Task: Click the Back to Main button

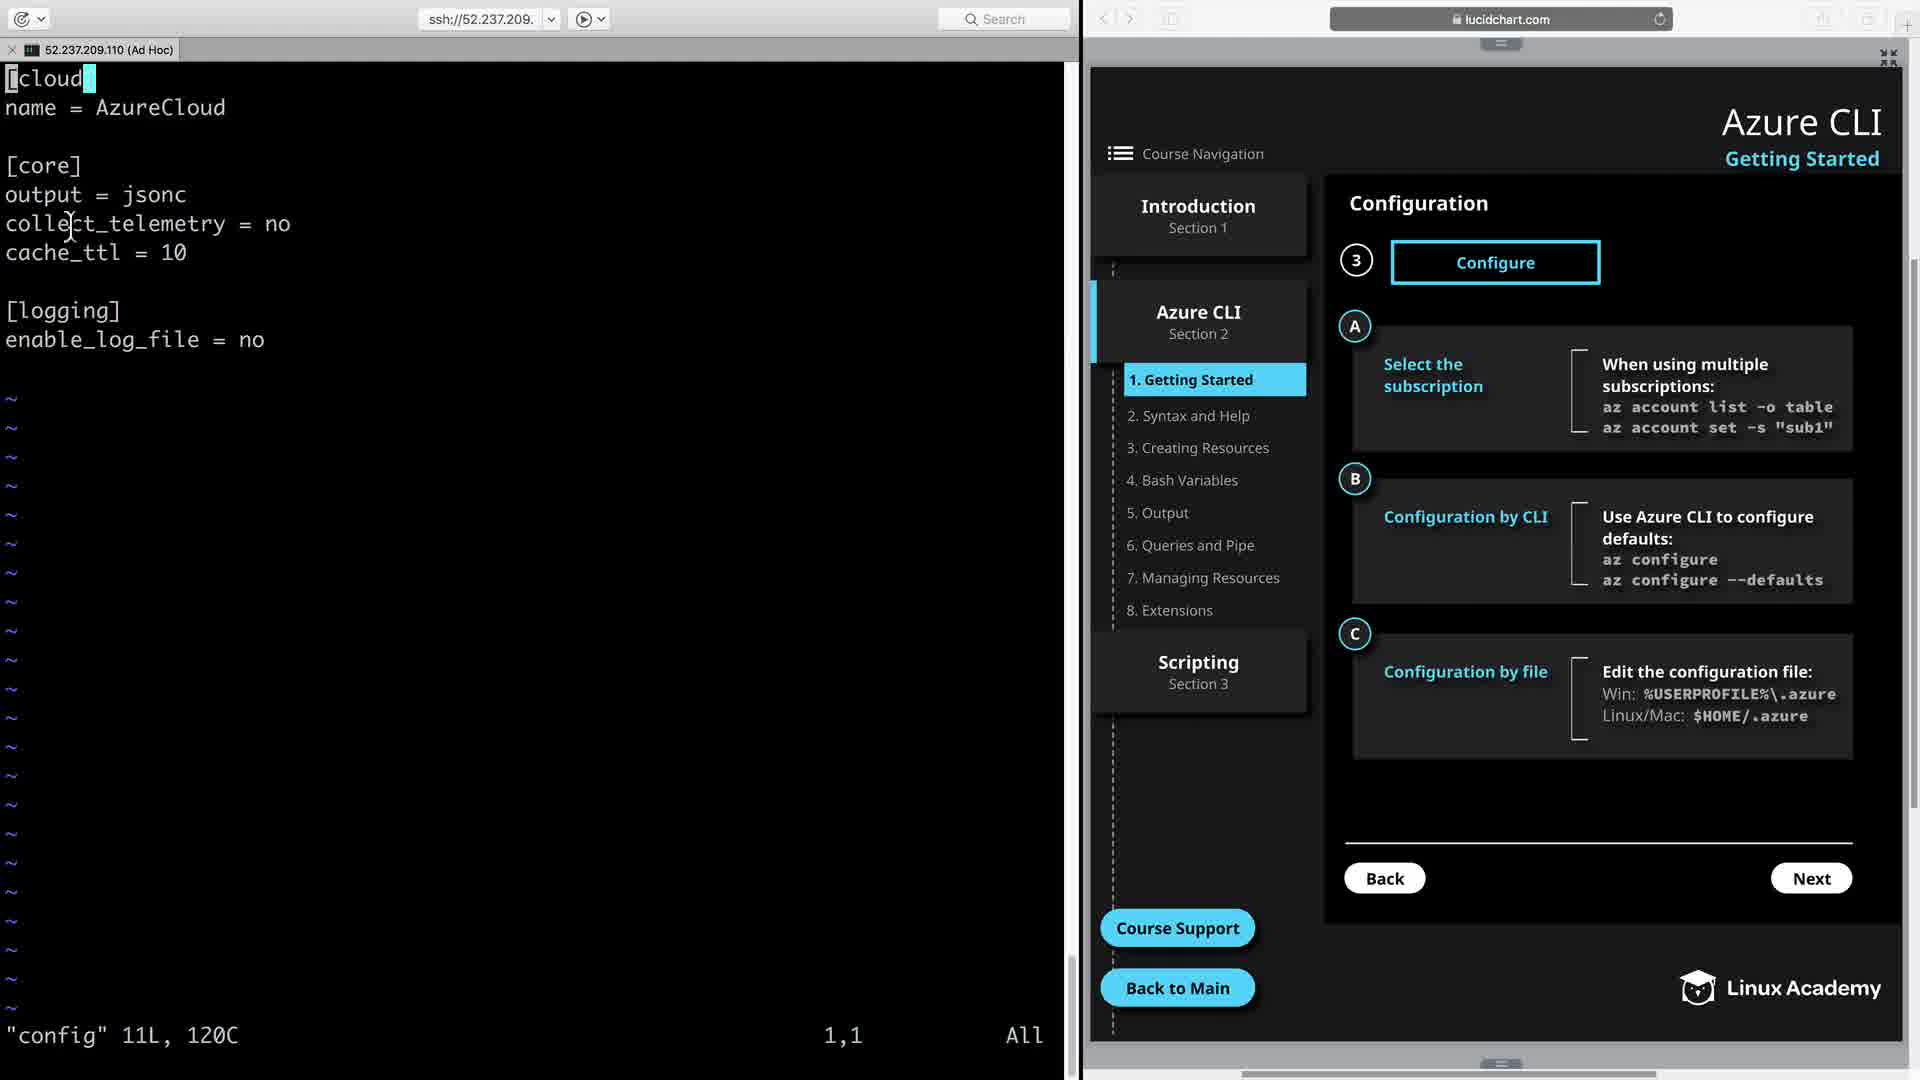Action: click(x=1177, y=988)
